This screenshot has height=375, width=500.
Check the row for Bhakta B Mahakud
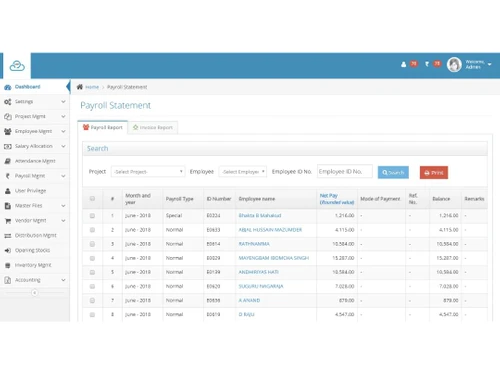tap(92, 216)
